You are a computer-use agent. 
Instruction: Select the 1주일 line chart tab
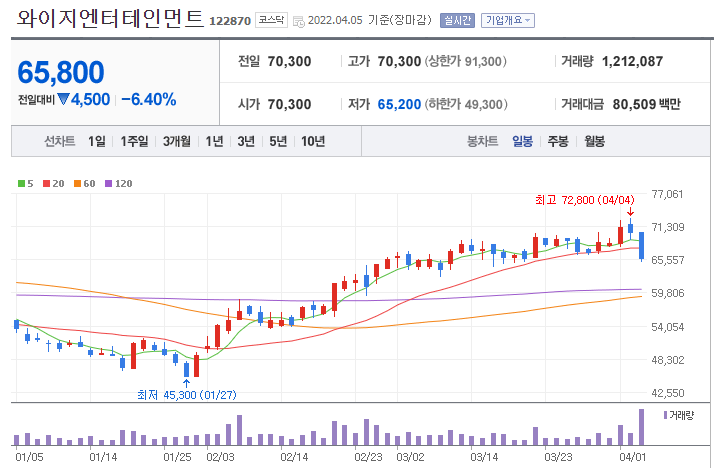pos(134,141)
